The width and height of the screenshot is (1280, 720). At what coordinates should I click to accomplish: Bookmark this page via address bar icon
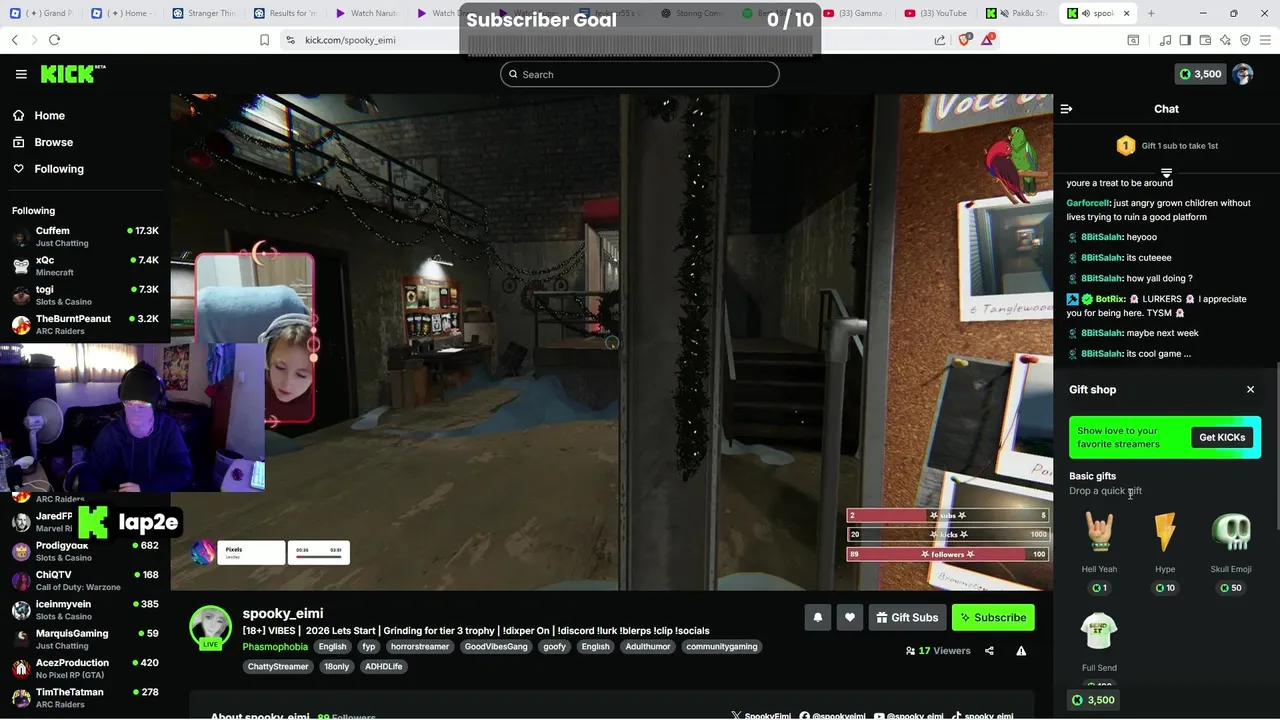click(x=264, y=40)
